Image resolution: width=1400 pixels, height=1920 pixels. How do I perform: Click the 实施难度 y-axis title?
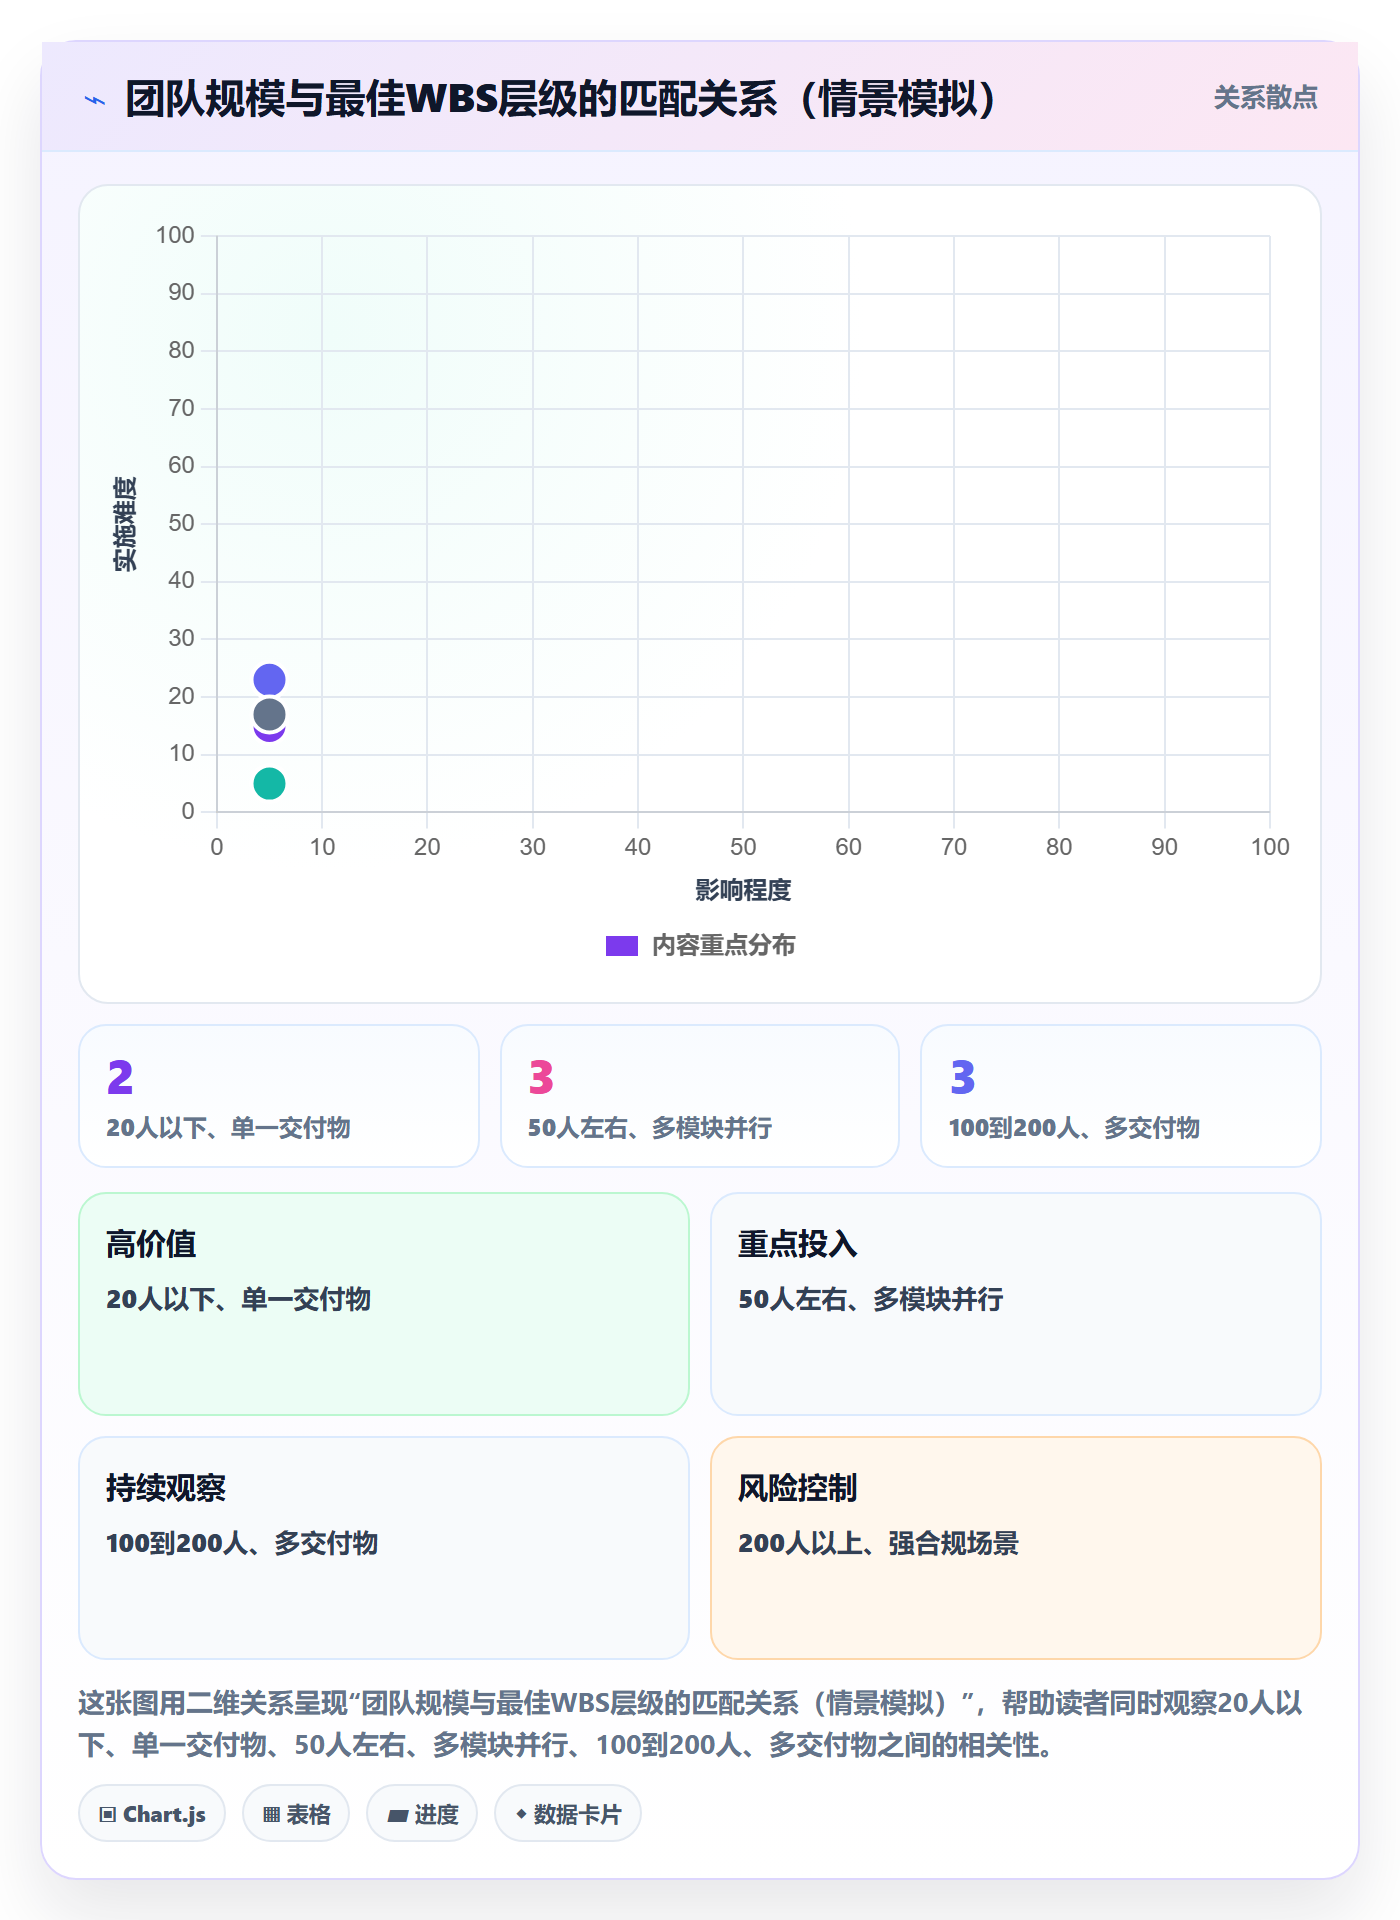point(125,524)
